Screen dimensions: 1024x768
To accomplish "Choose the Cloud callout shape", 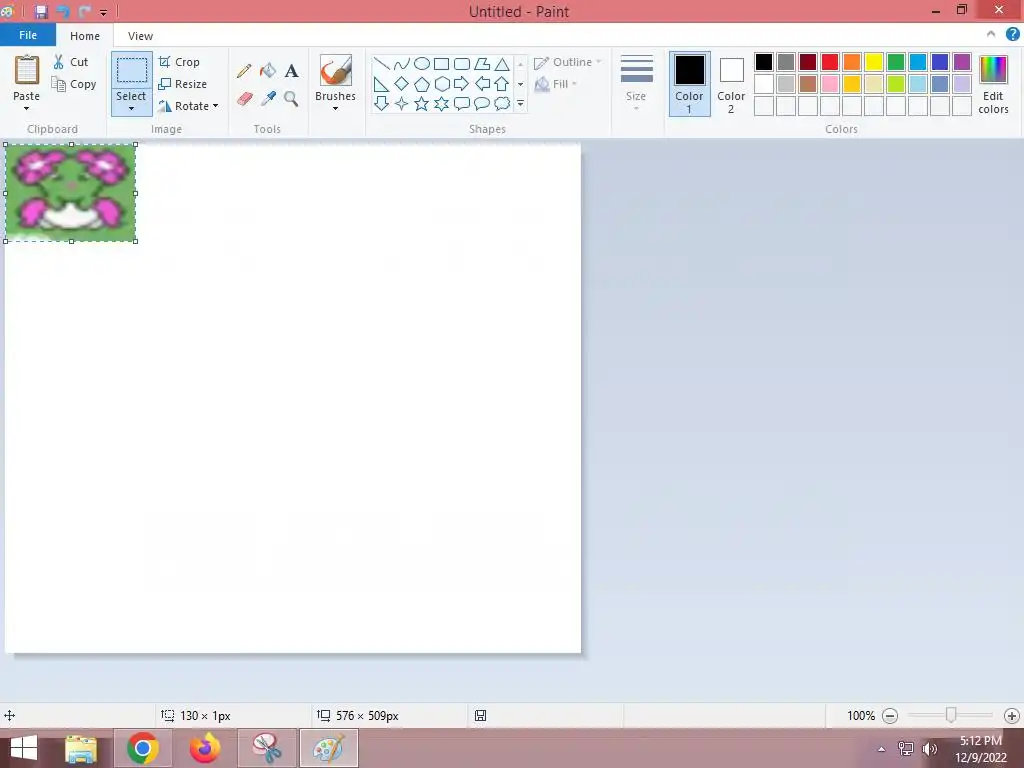I will pyautogui.click(x=502, y=103).
